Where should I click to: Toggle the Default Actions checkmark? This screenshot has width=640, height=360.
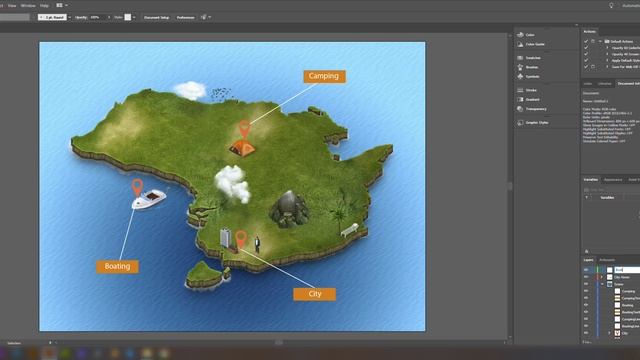click(586, 41)
